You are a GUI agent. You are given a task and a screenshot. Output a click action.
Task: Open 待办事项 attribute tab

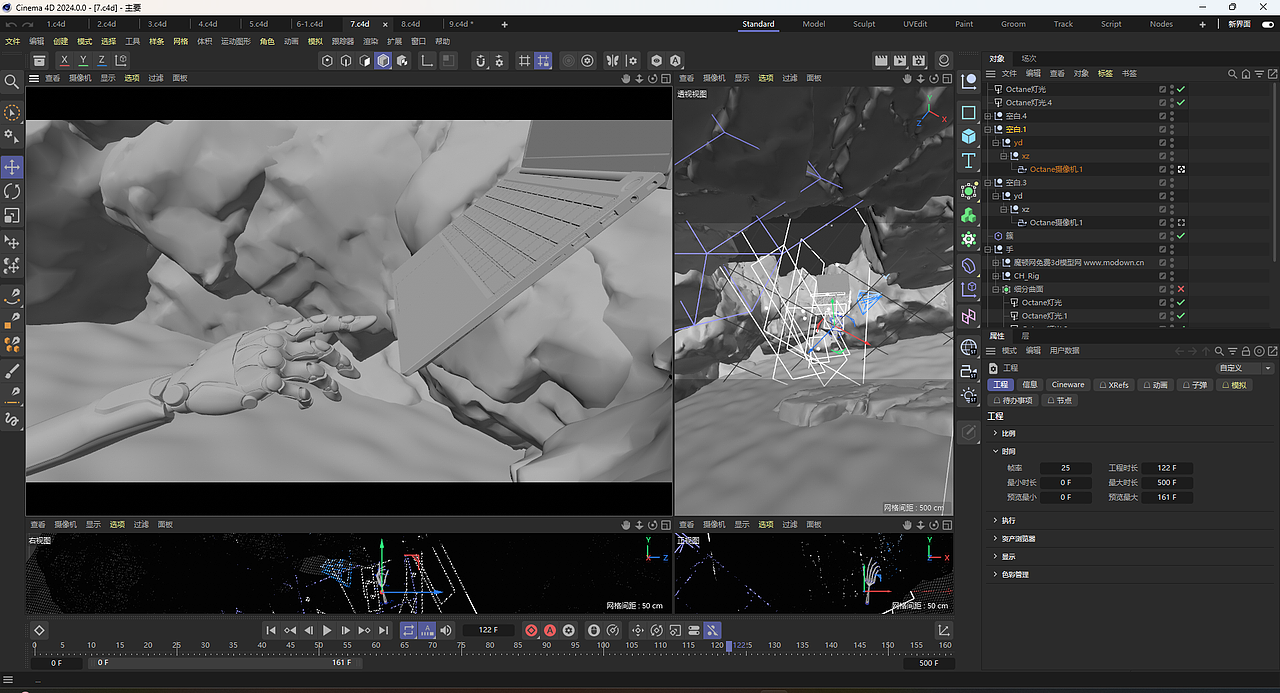pyautogui.click(x=1013, y=400)
